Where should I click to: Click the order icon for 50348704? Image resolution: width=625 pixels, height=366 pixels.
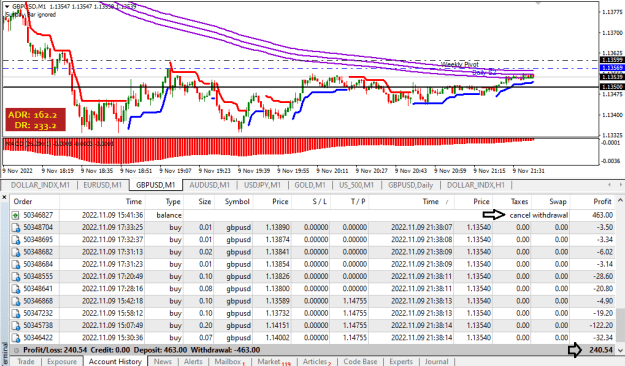(x=15, y=228)
